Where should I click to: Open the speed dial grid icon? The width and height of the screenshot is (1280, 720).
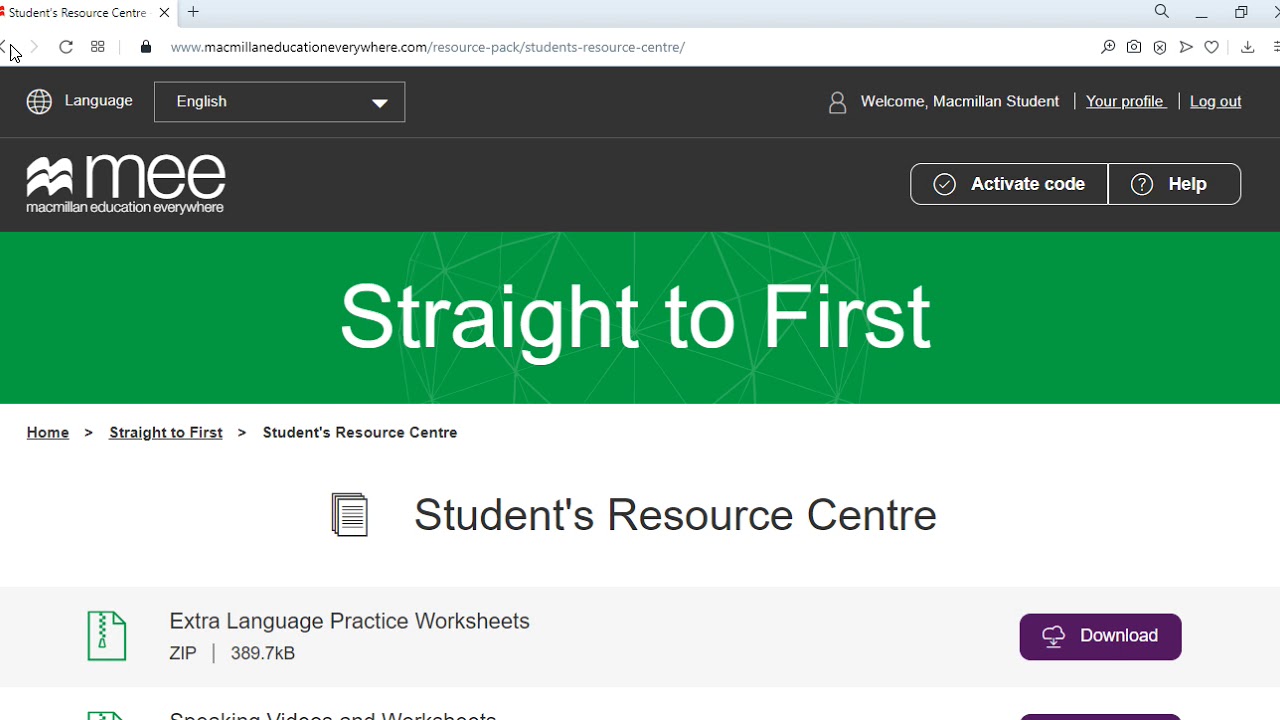98,47
